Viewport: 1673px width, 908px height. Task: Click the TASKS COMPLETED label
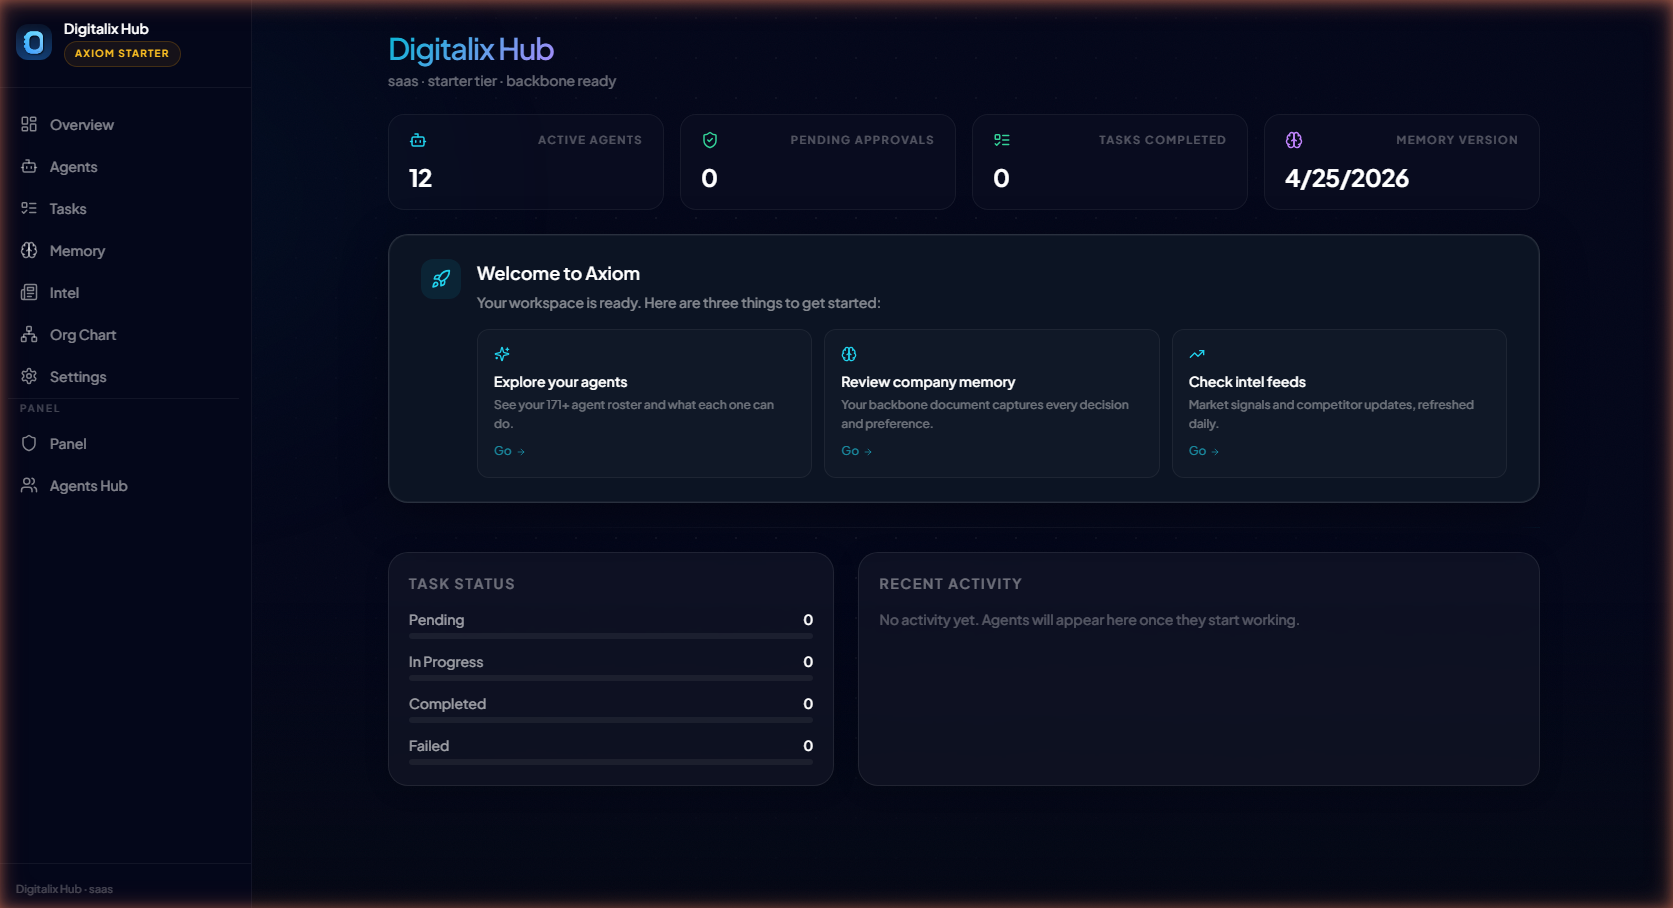point(1162,140)
